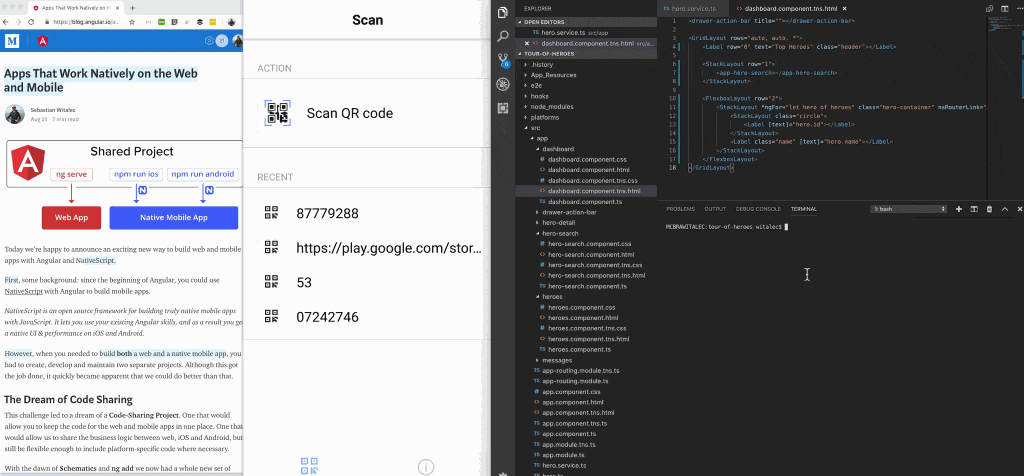The width and height of the screenshot is (1024, 476).
Task: Open recent scan 53
Action: (368, 283)
